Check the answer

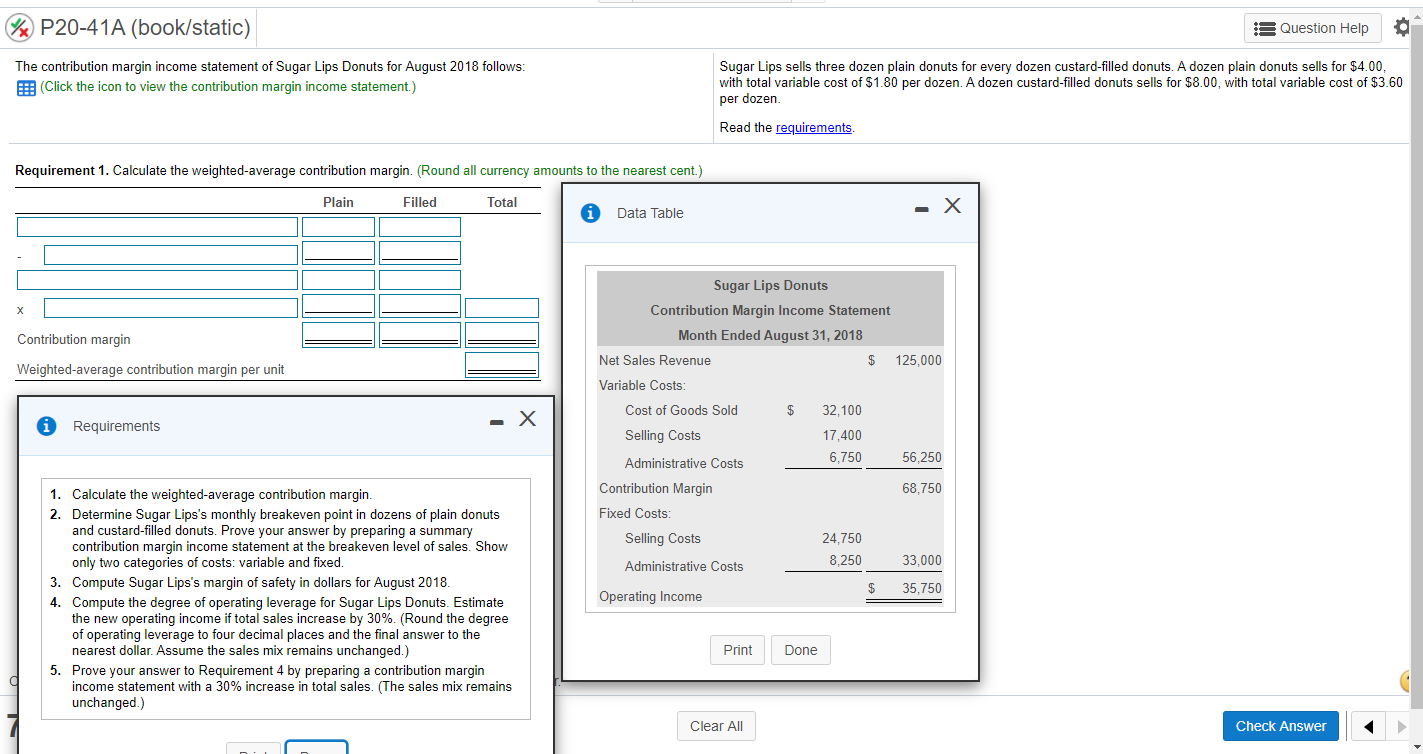pos(1281,726)
